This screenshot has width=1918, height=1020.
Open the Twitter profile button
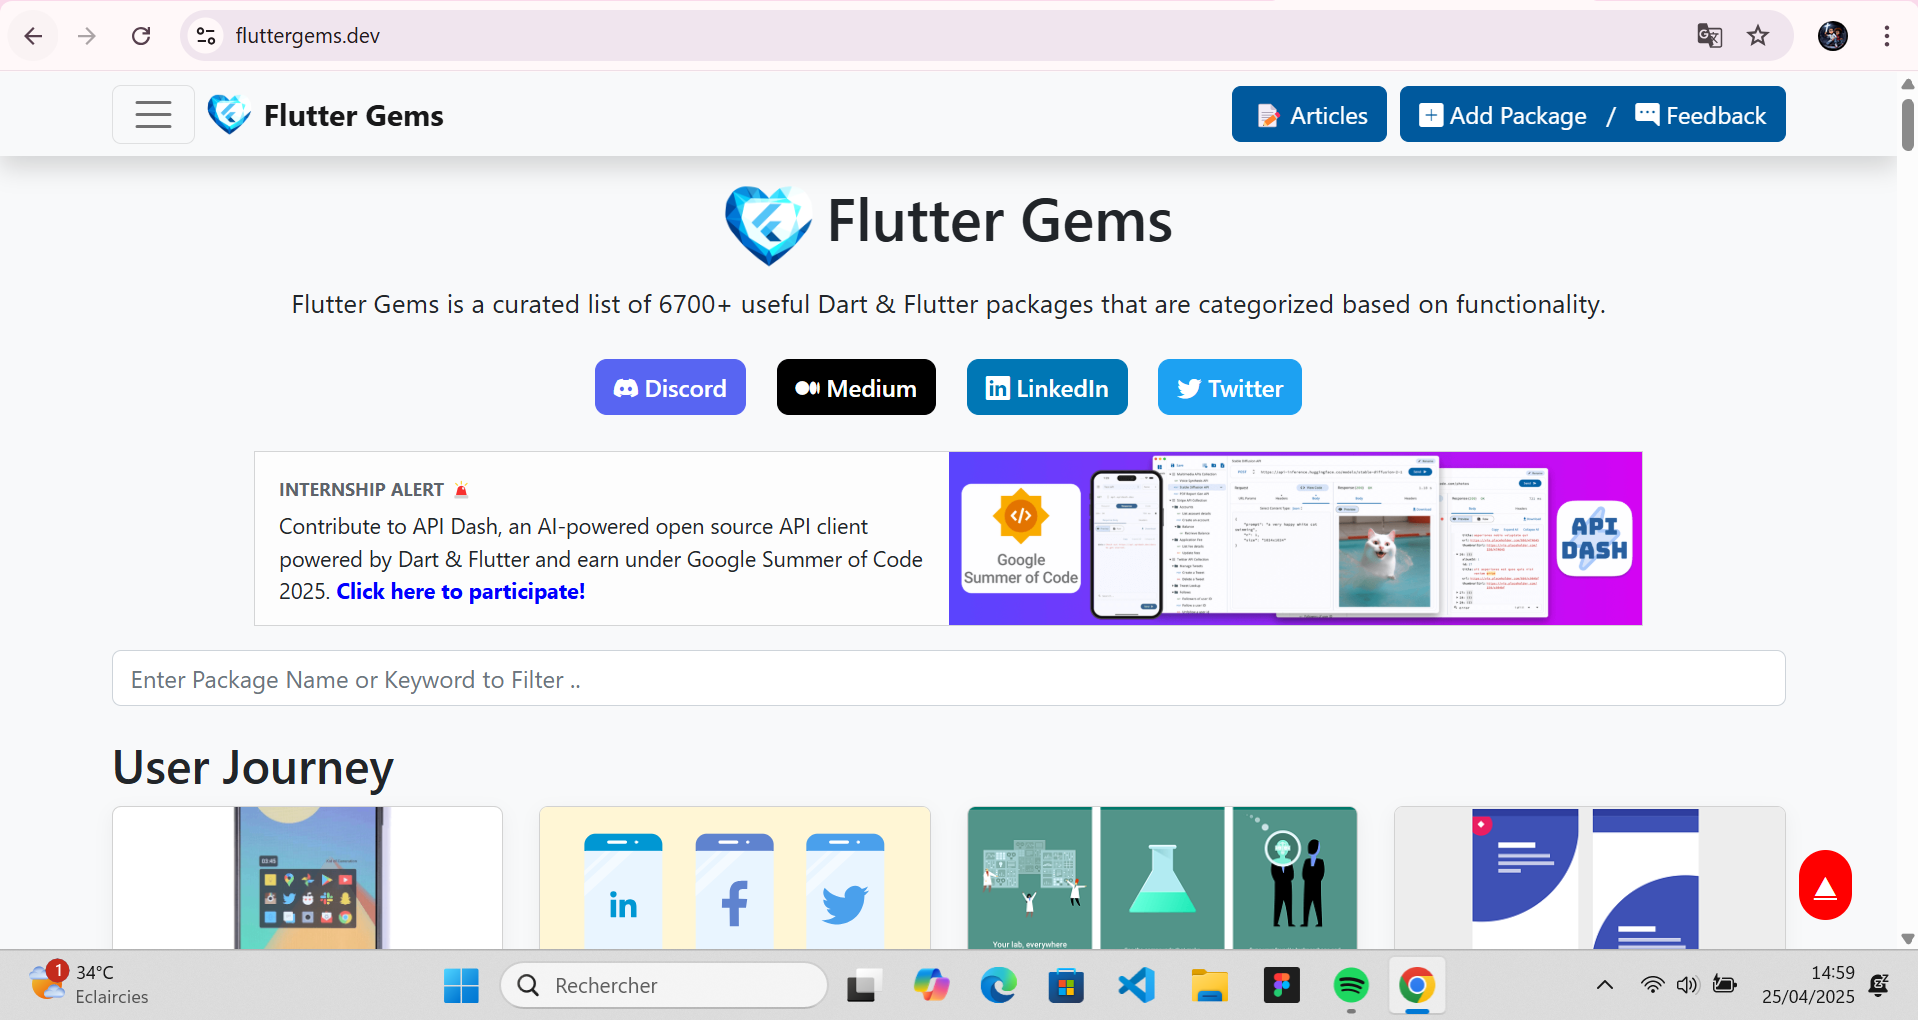click(1230, 387)
